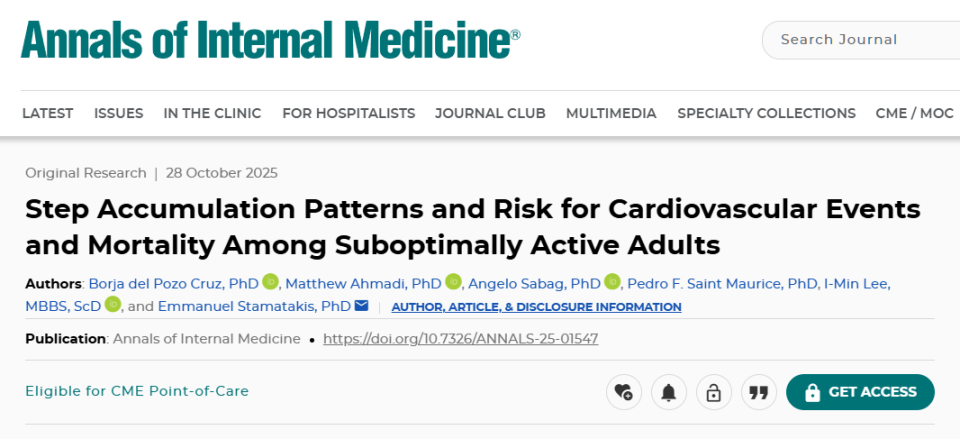The height and width of the screenshot is (439, 960).
Task: Open the article DOI link
Action: (460, 339)
